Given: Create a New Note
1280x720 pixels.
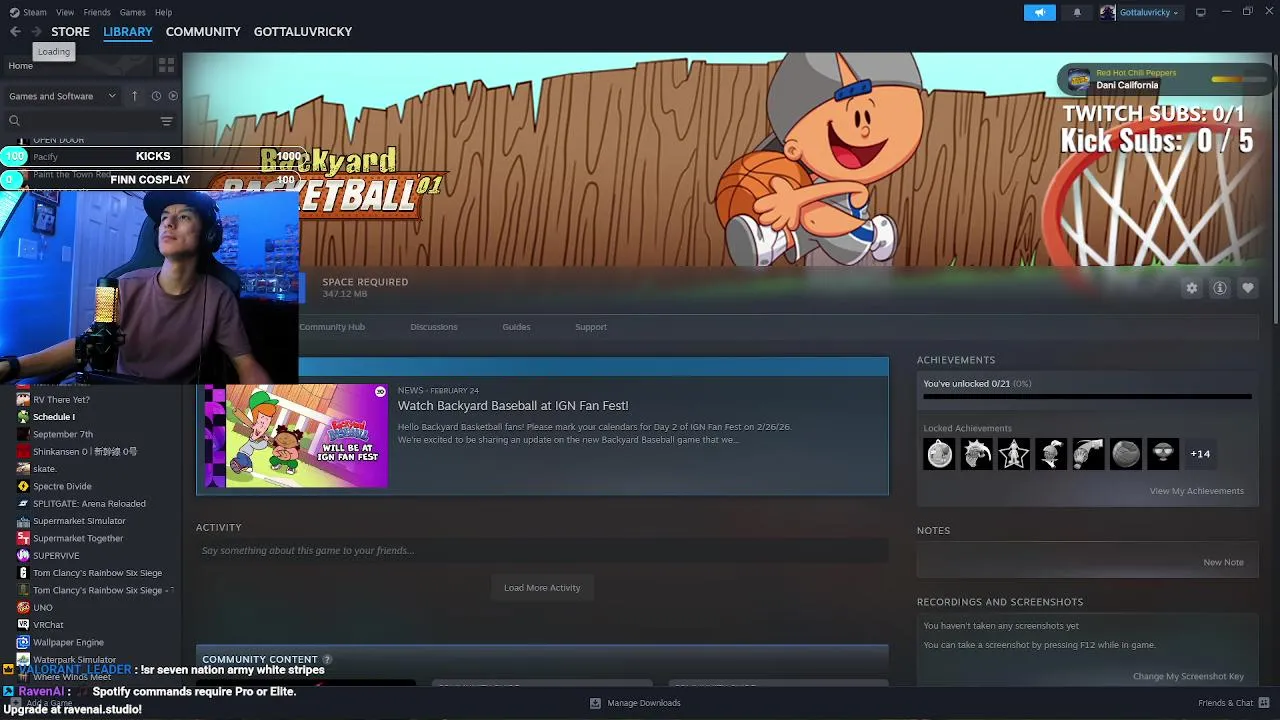Looking at the screenshot, I should pyautogui.click(x=1223, y=562).
